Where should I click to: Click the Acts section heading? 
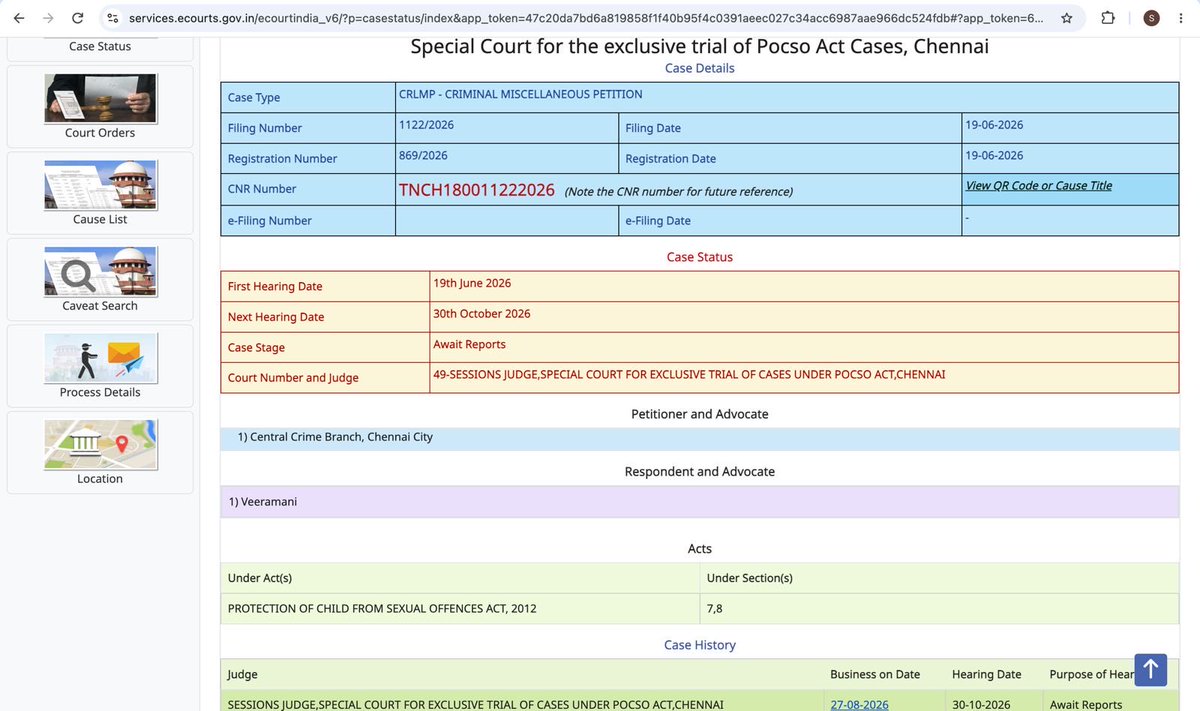(x=700, y=548)
